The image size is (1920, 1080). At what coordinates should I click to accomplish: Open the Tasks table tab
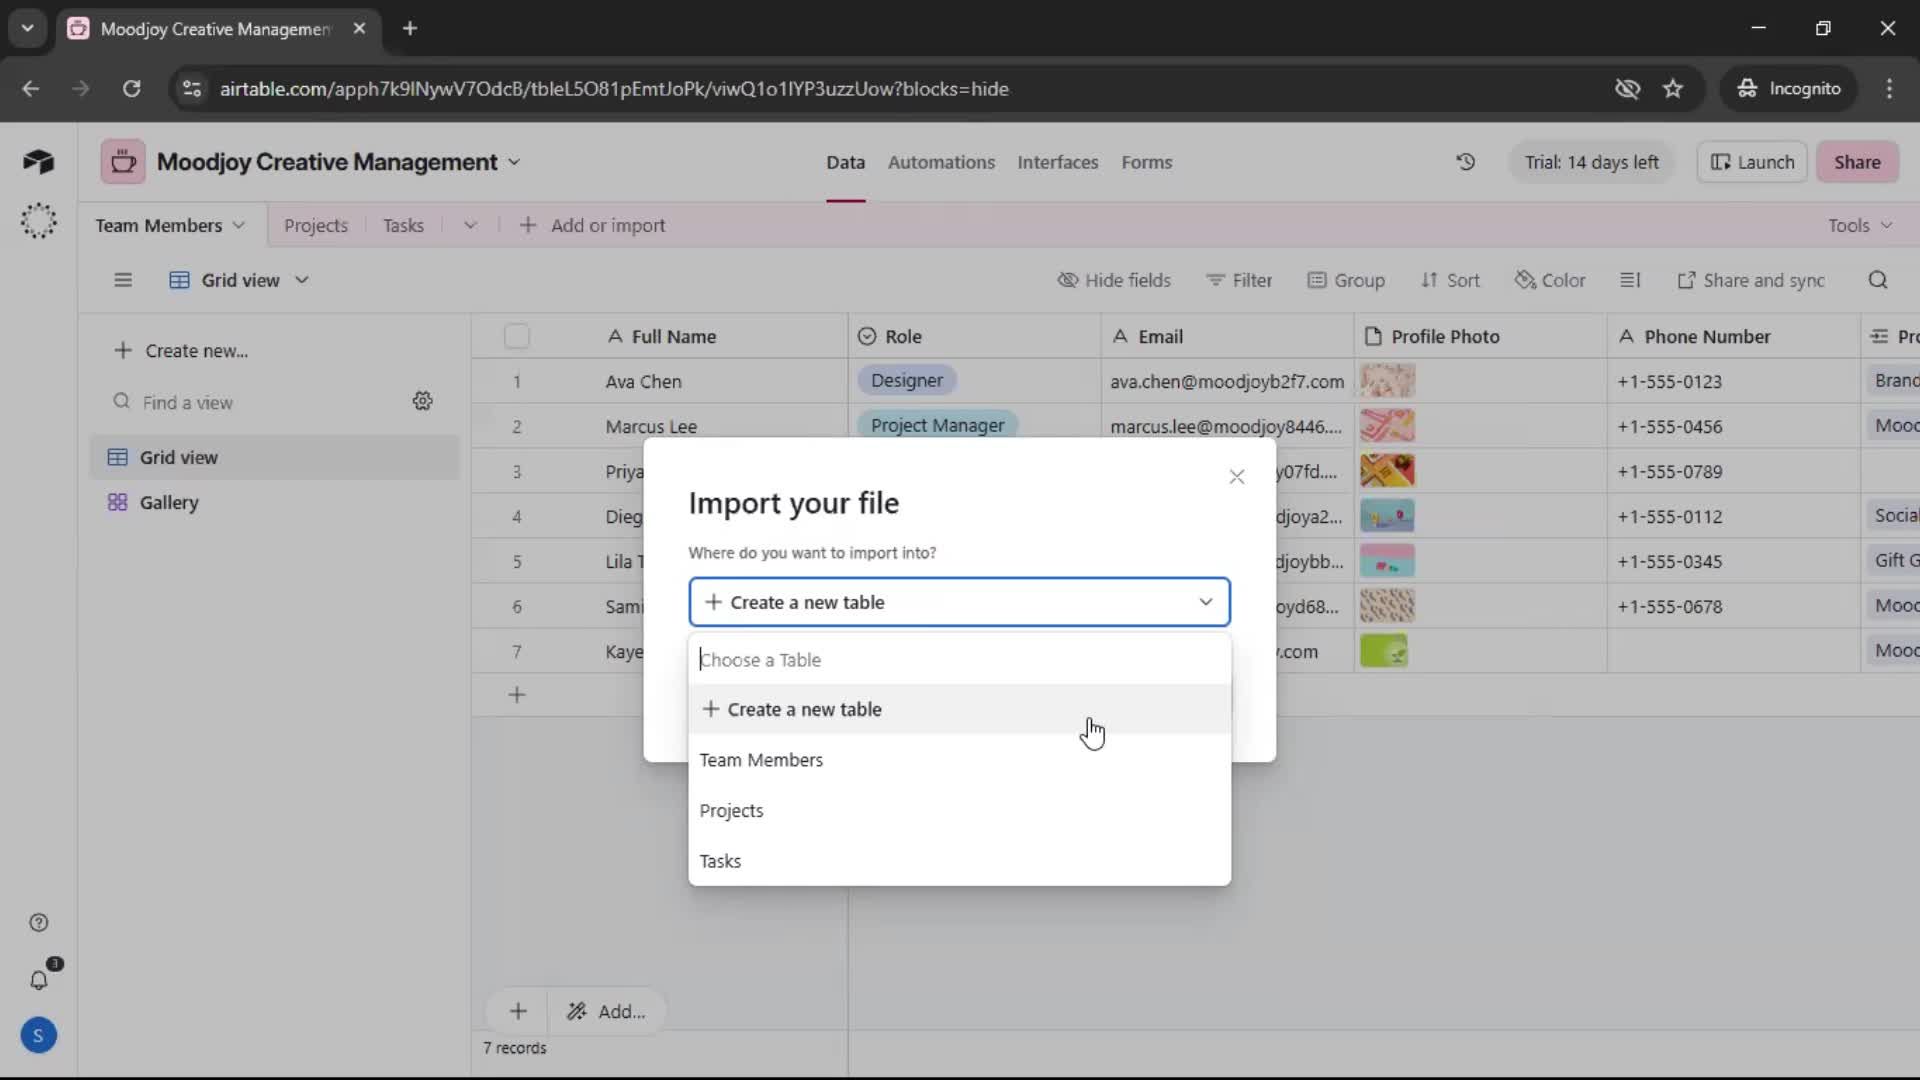tap(403, 226)
